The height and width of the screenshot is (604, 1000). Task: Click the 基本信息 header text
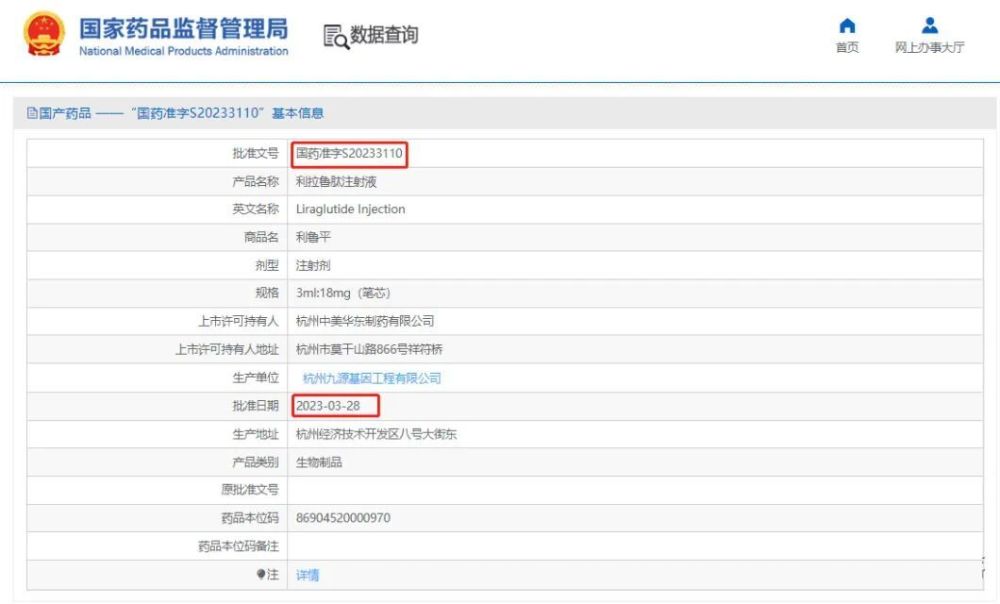click(x=298, y=114)
